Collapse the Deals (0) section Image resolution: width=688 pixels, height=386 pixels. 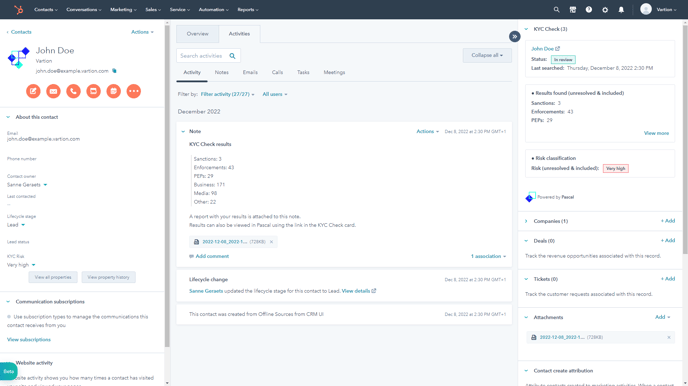526,241
